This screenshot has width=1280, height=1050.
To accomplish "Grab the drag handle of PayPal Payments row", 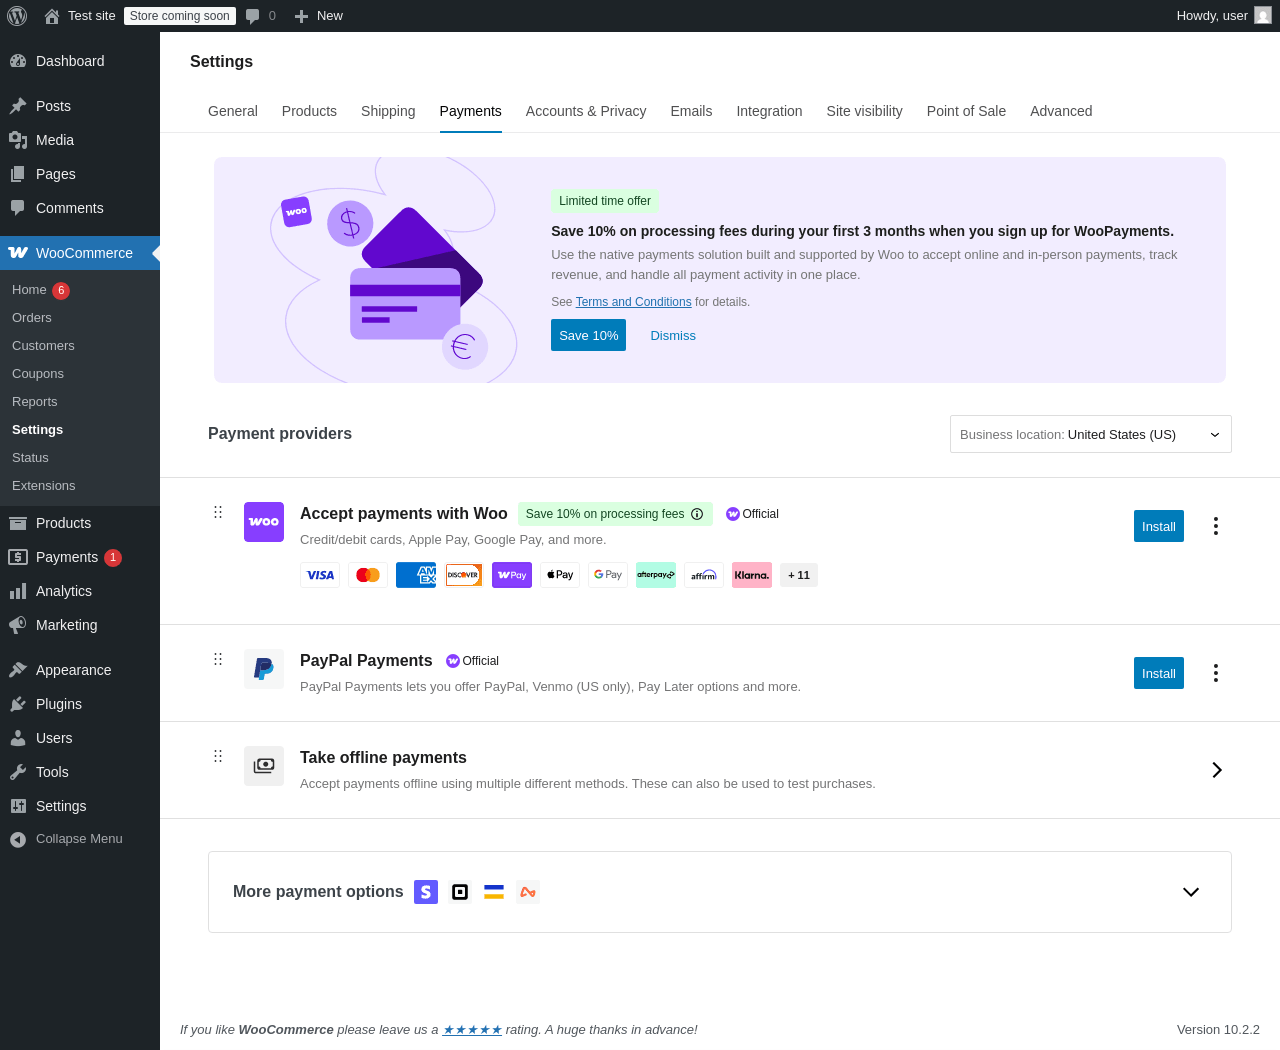I will click(218, 659).
